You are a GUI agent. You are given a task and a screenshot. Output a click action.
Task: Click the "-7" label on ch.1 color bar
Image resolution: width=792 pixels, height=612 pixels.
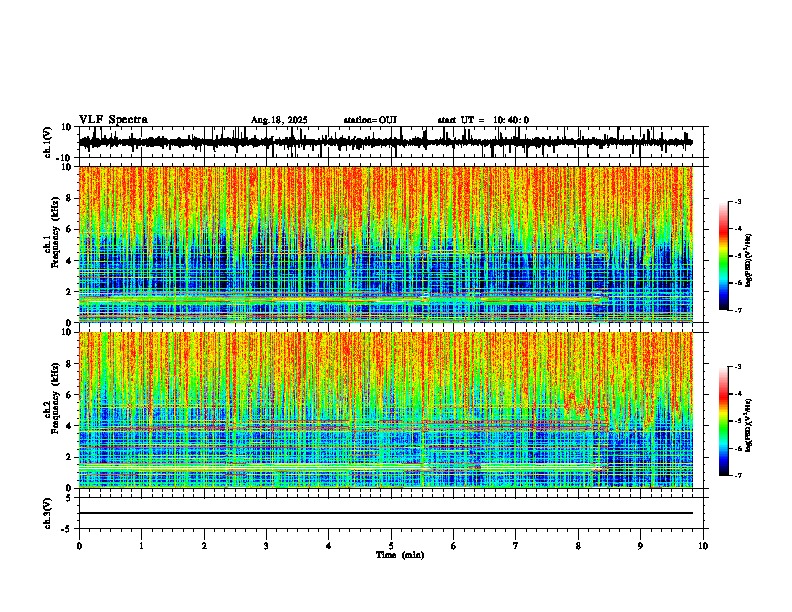coord(737,310)
